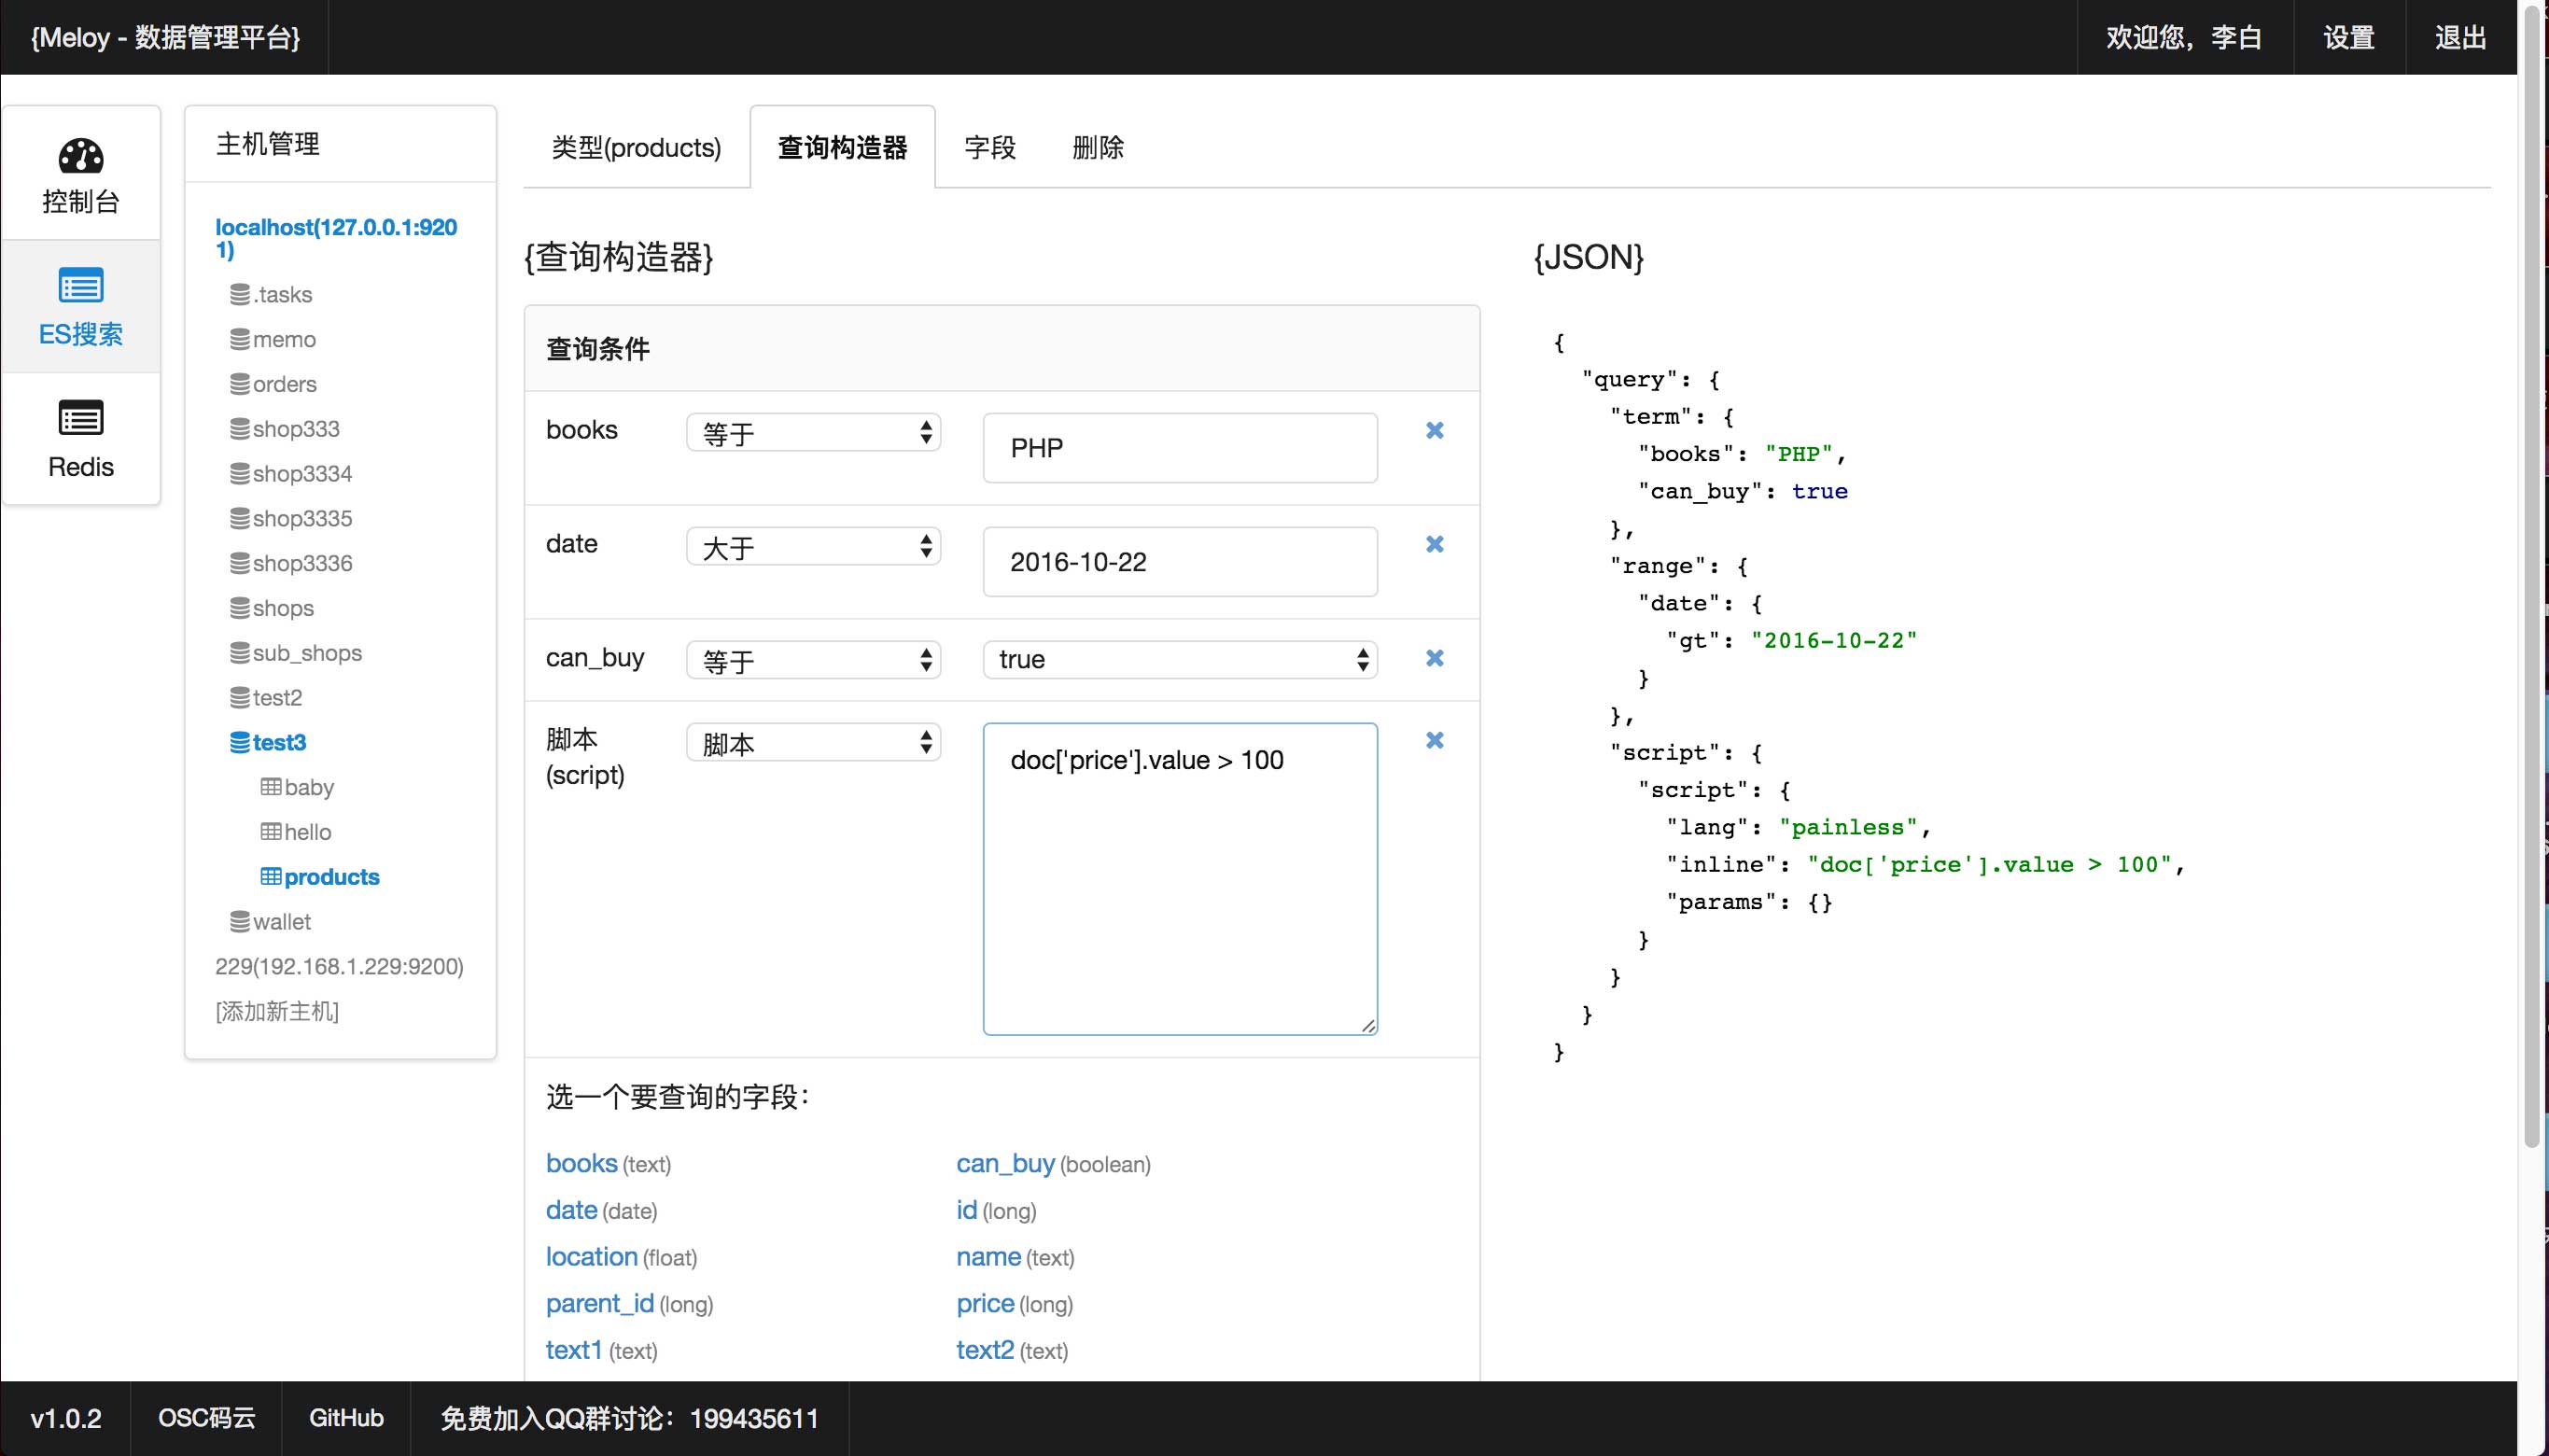Click the table icon beside products
This screenshot has height=1456, width=2549.
271,877
